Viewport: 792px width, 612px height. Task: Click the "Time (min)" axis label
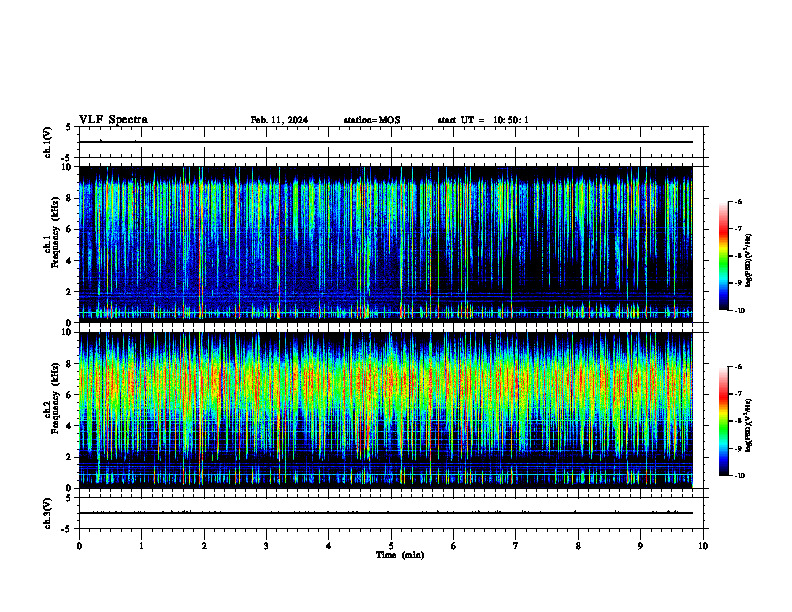coord(400,555)
